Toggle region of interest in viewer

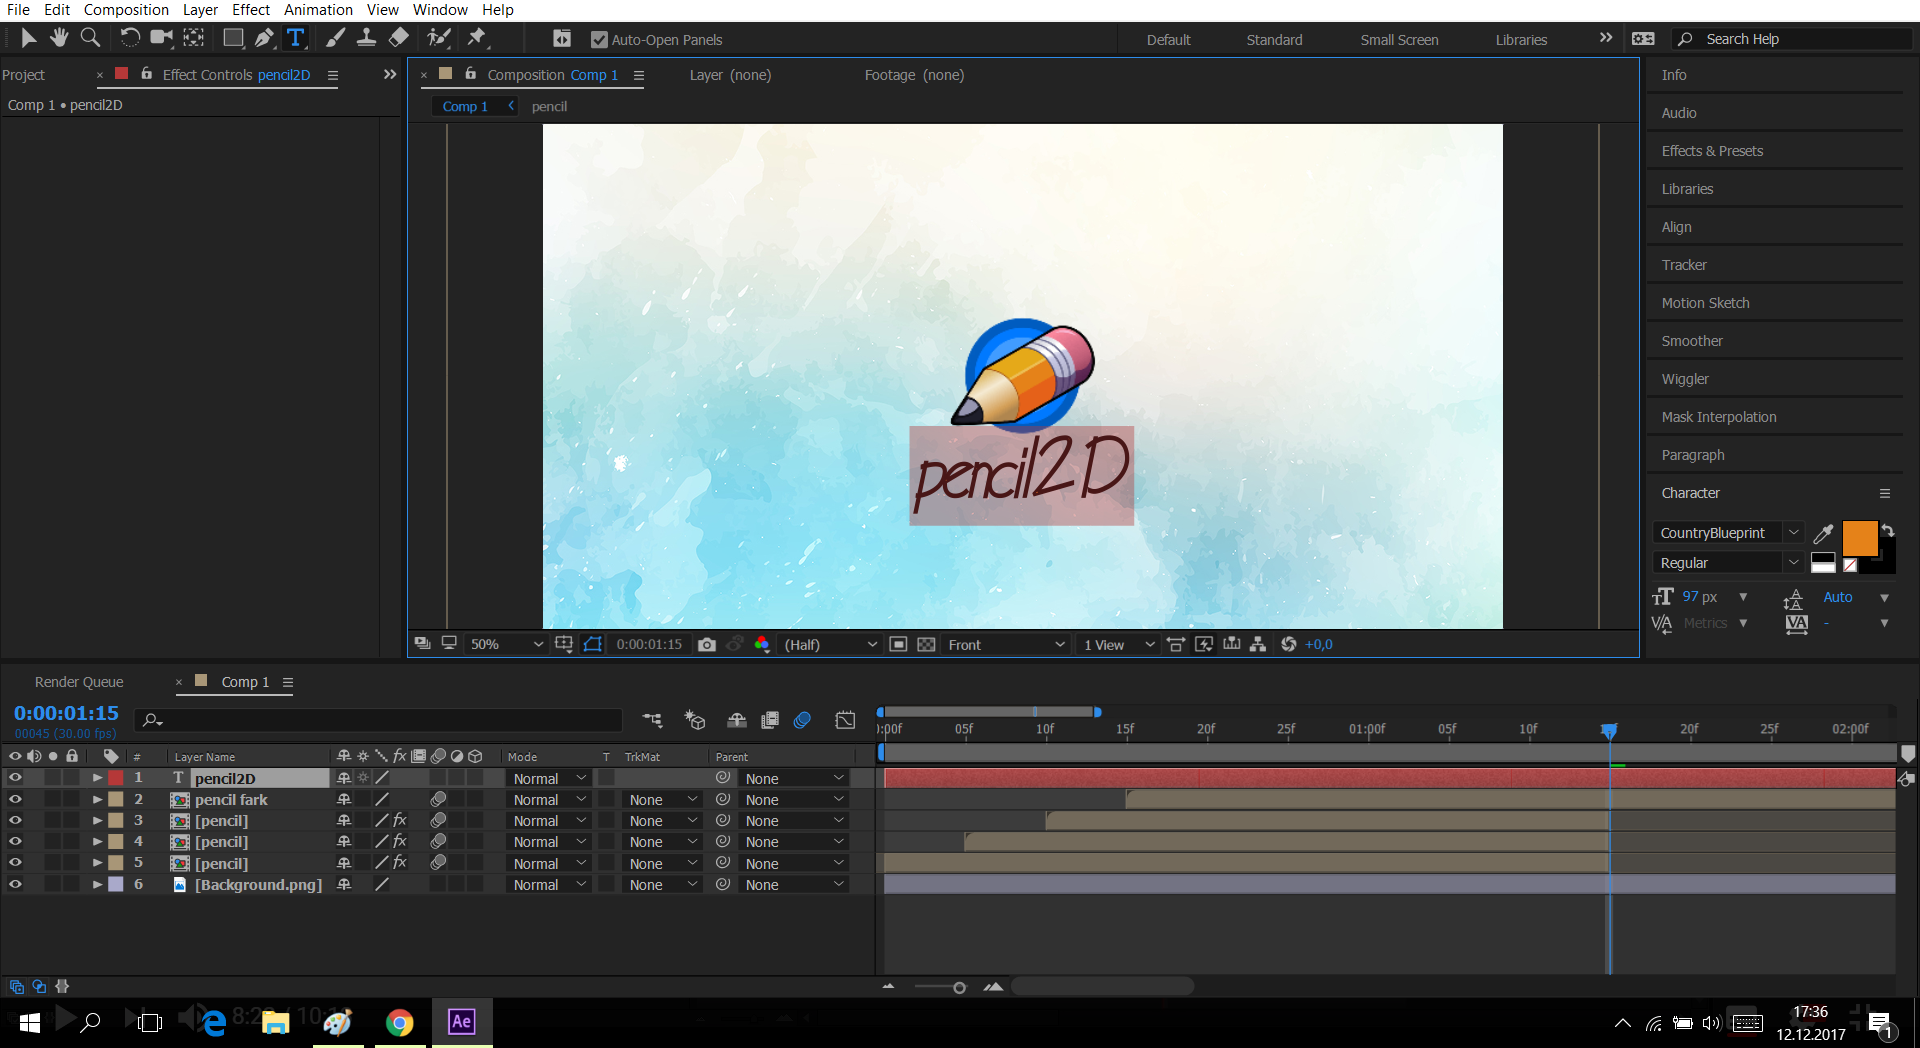coord(898,644)
